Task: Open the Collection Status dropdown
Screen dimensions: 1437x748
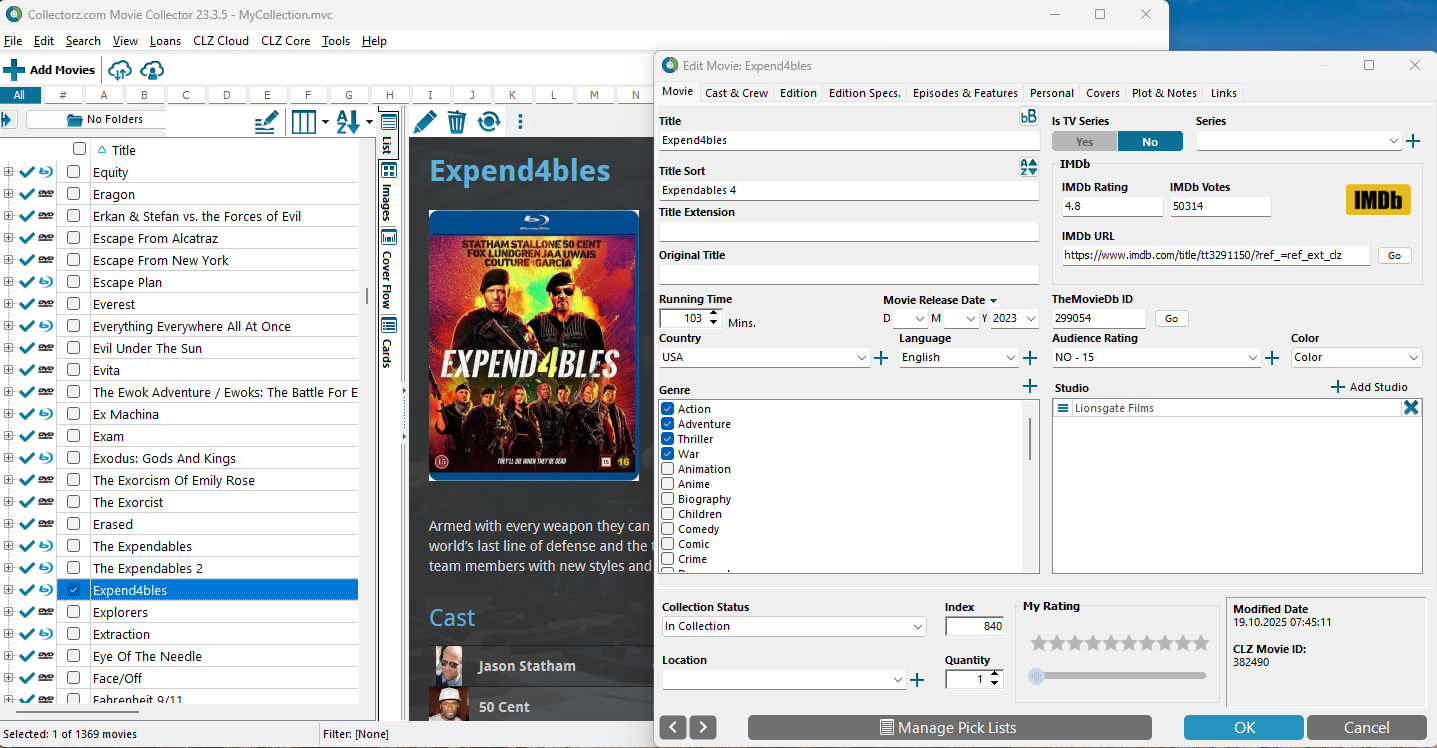Action: pos(918,627)
